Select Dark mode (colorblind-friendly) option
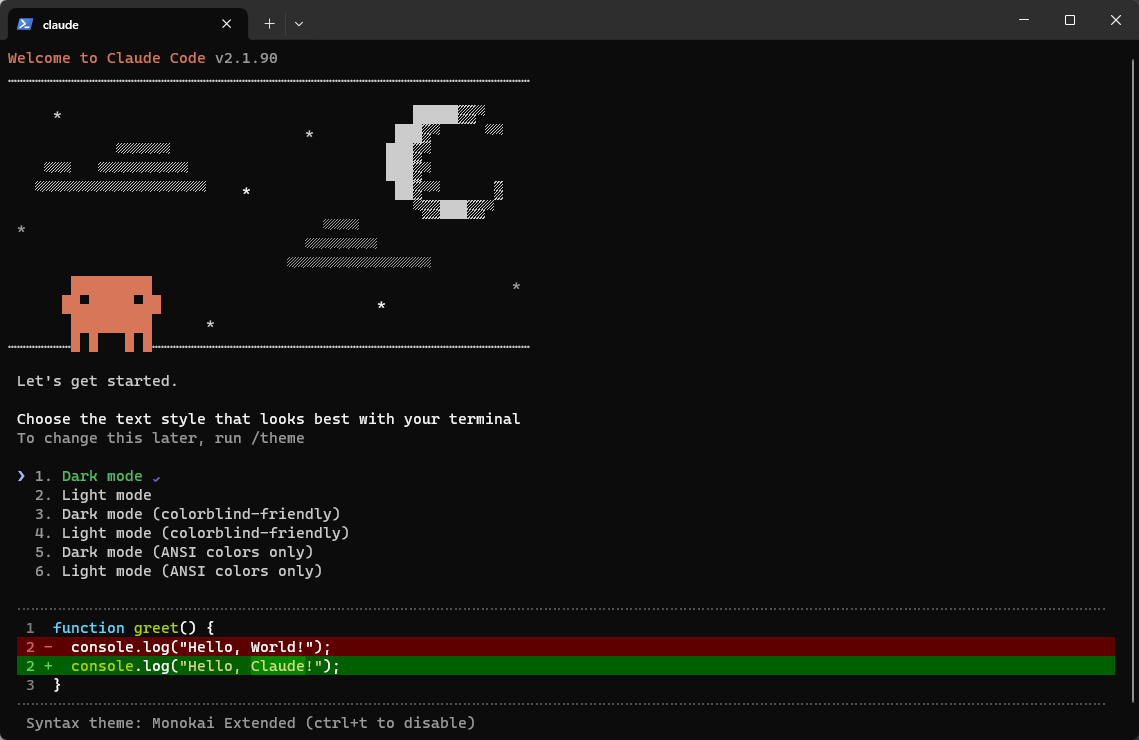 coord(200,514)
